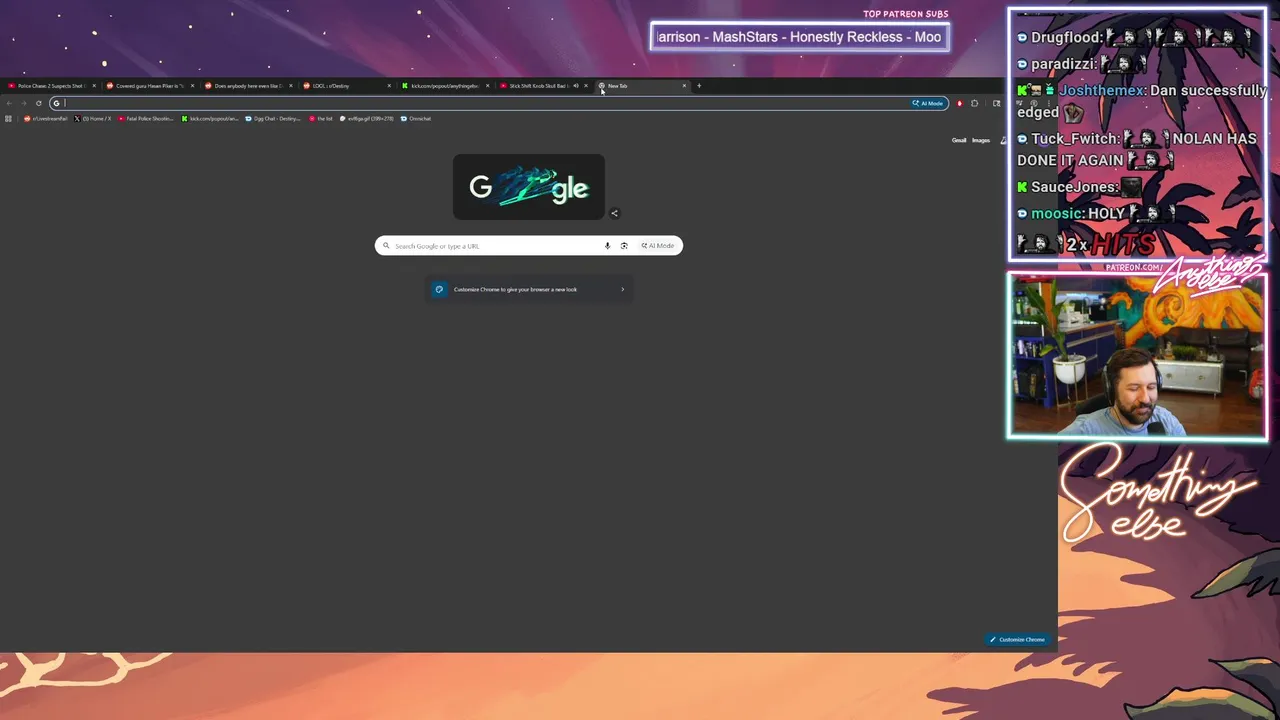Open the "the list" bookmark
1280x720 pixels.
pos(321,119)
